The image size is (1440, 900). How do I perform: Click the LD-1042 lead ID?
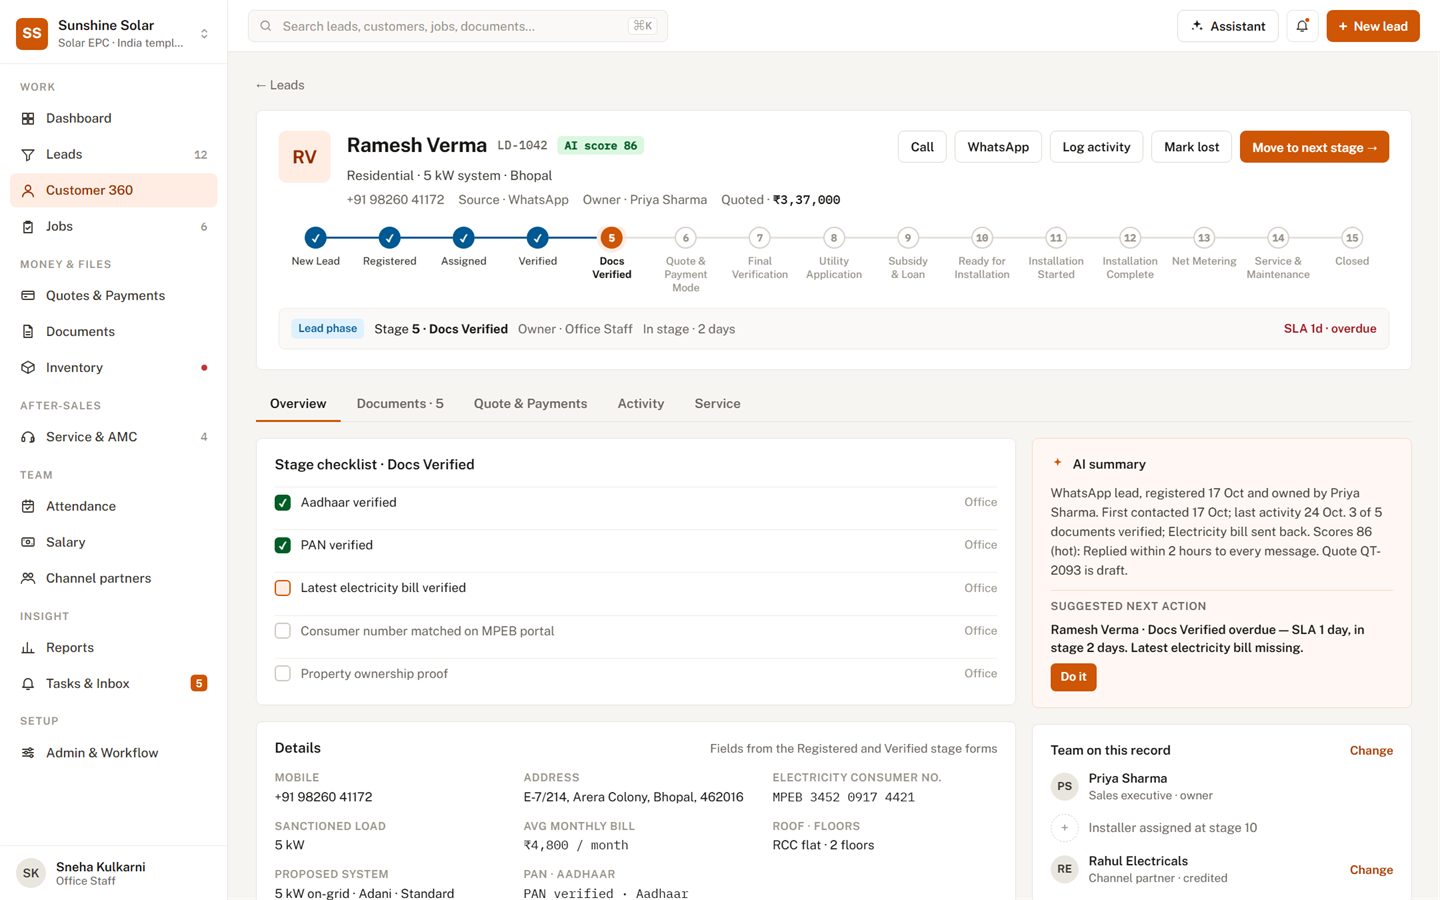(x=522, y=146)
